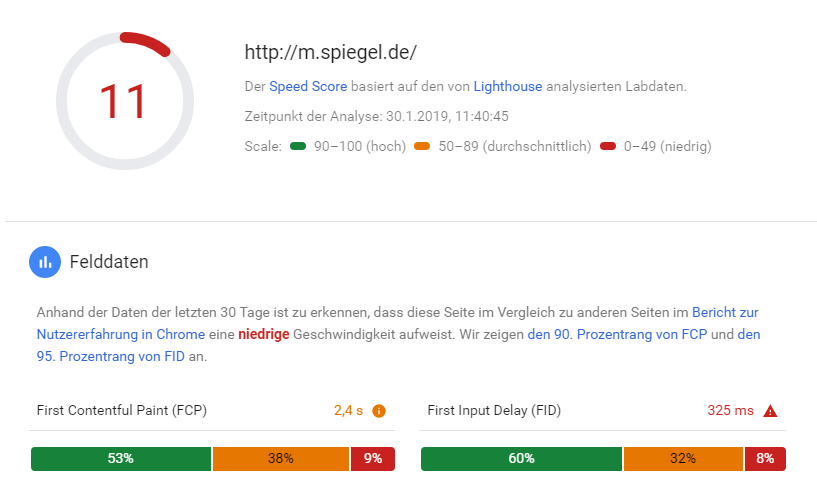This screenshot has height=490, width=817.
Task: Click the http://m.spiegel.de/ URL heading
Action: pyautogui.click(x=330, y=52)
